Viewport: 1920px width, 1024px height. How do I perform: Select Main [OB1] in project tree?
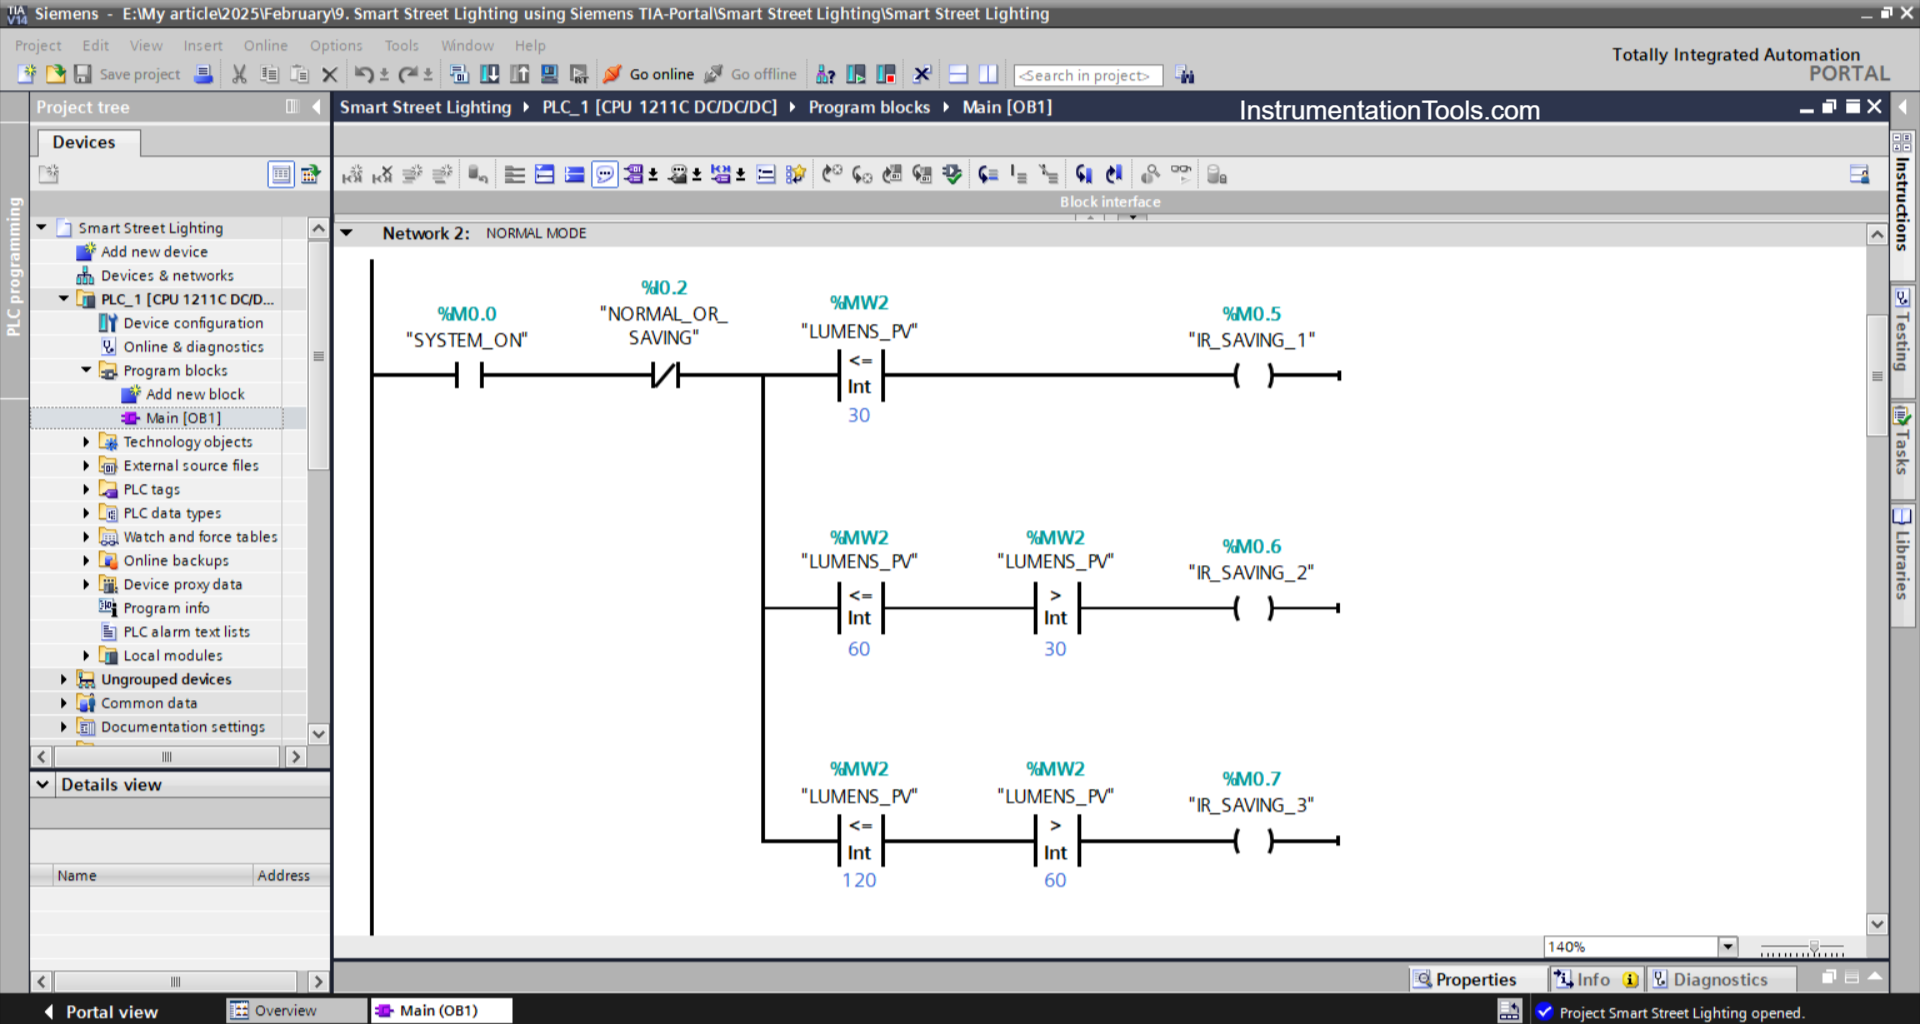click(183, 418)
